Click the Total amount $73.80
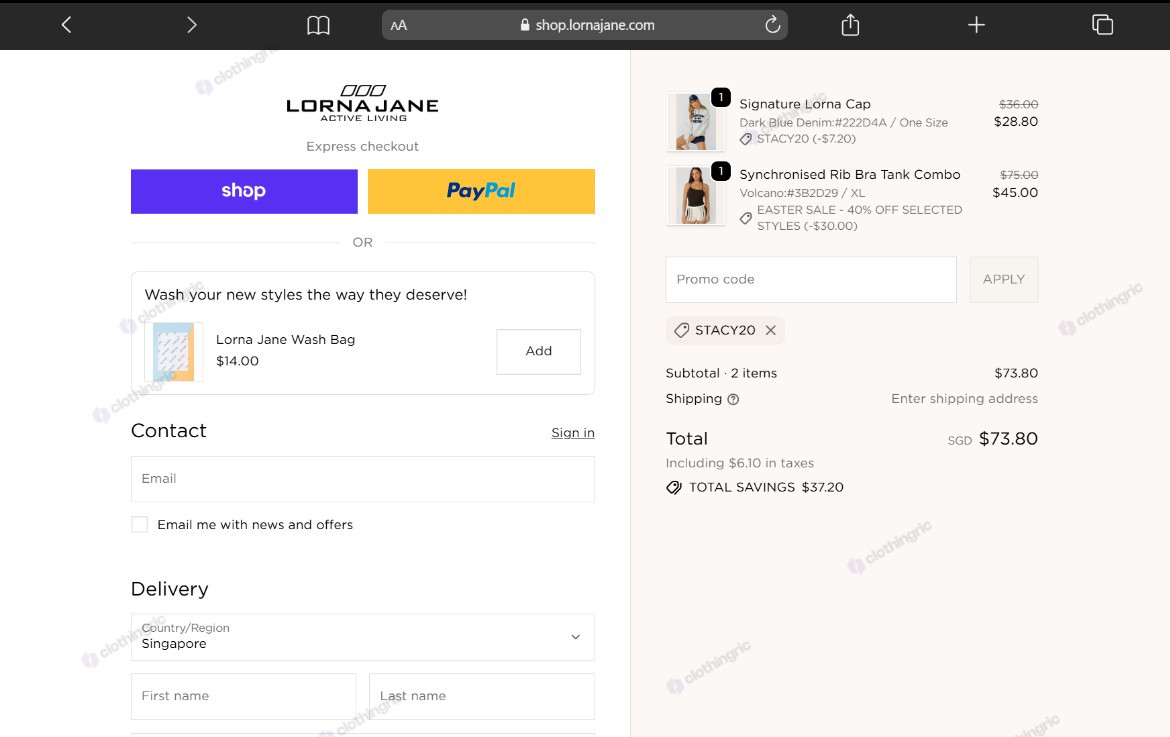The height and width of the screenshot is (737, 1170). coord(1008,439)
